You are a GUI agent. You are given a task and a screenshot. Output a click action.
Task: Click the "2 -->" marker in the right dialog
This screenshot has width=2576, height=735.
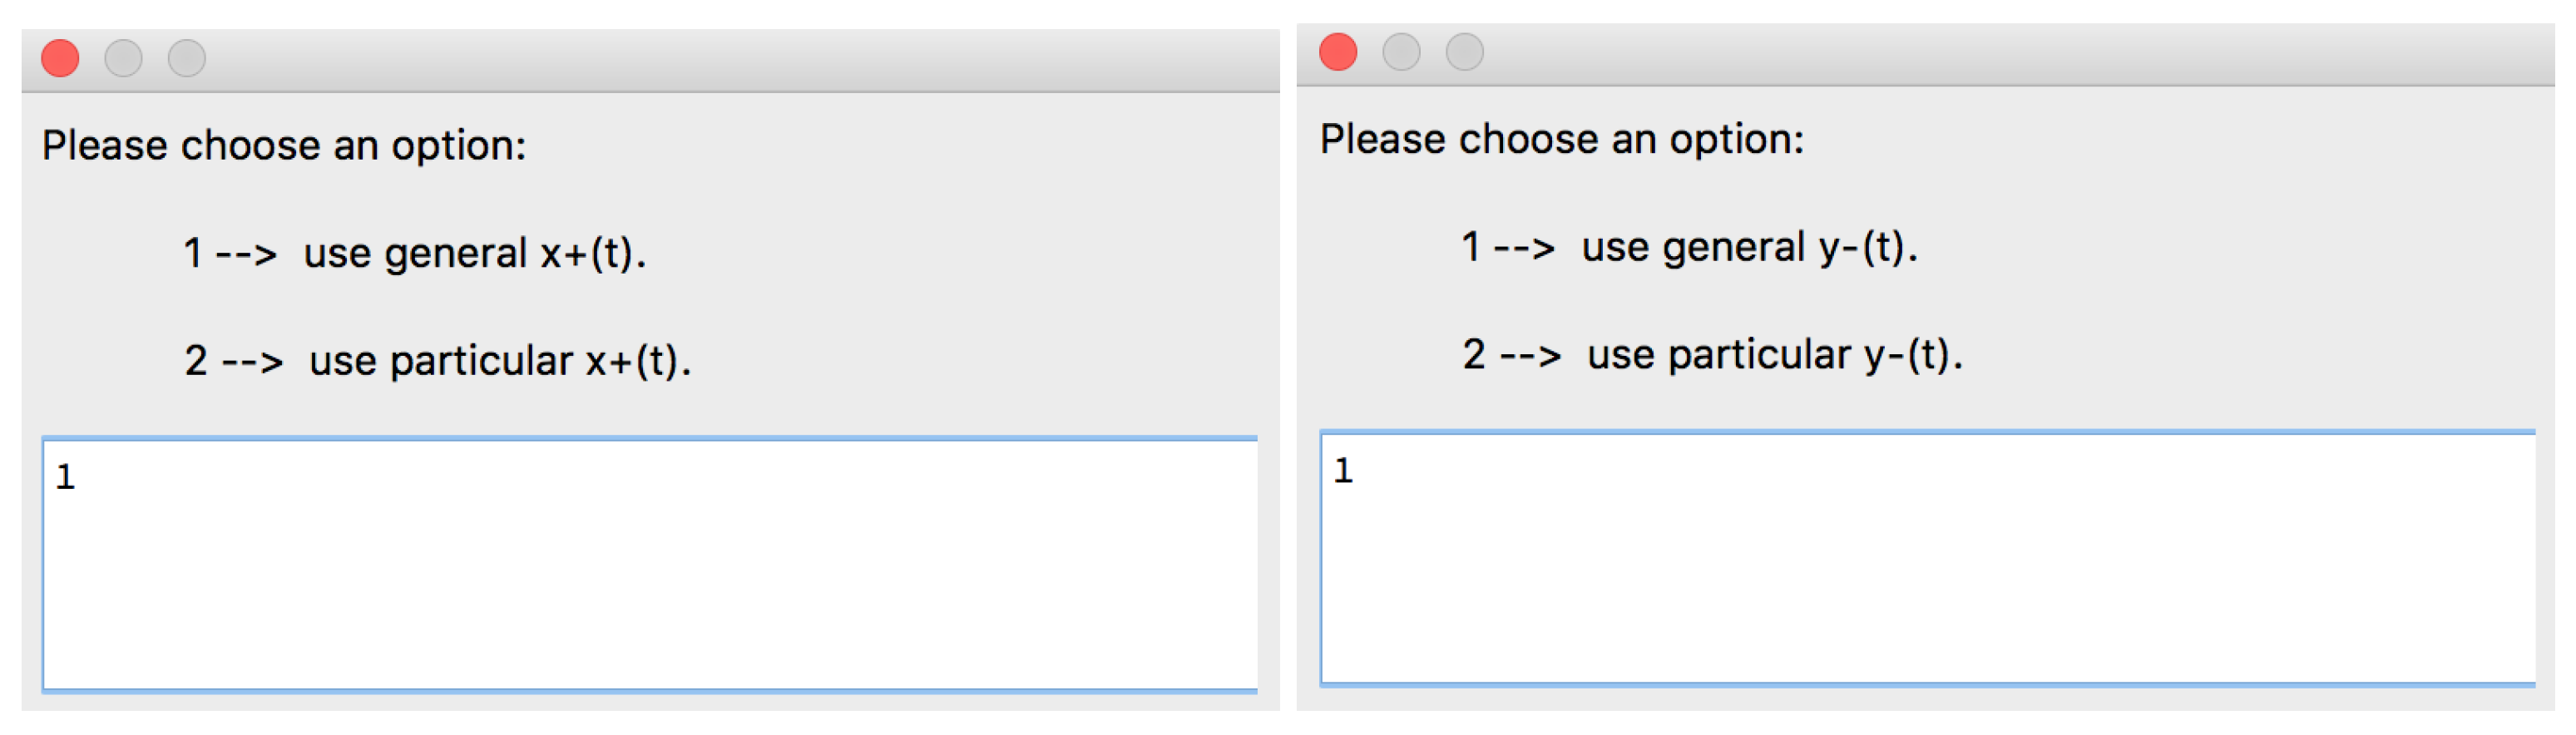coord(1512,355)
